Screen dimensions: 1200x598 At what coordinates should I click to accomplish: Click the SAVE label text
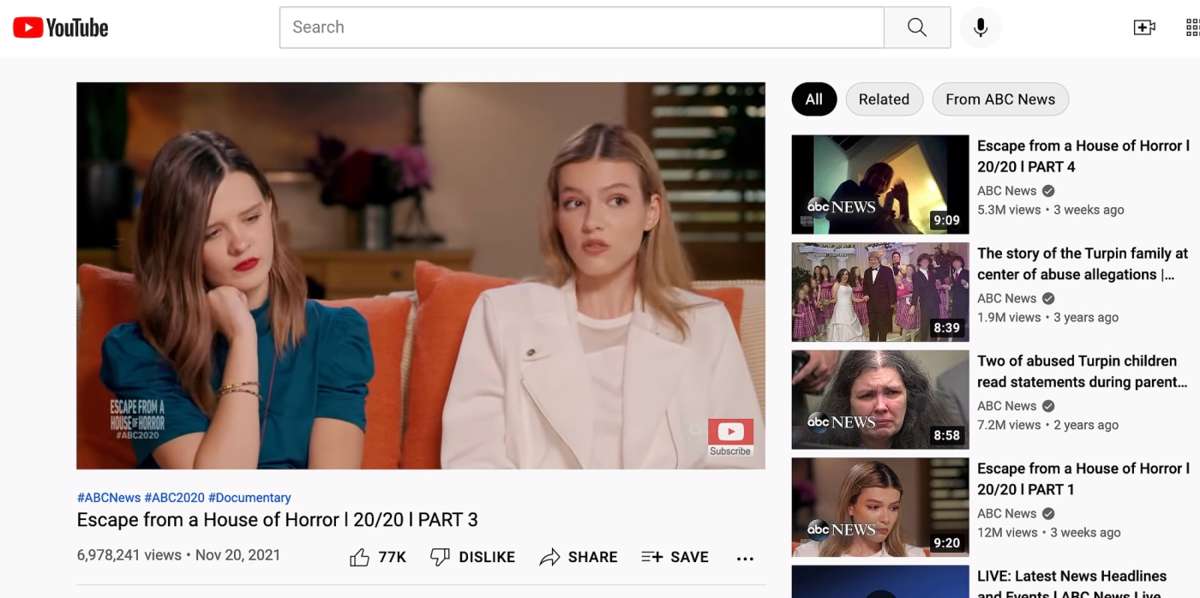pos(690,557)
